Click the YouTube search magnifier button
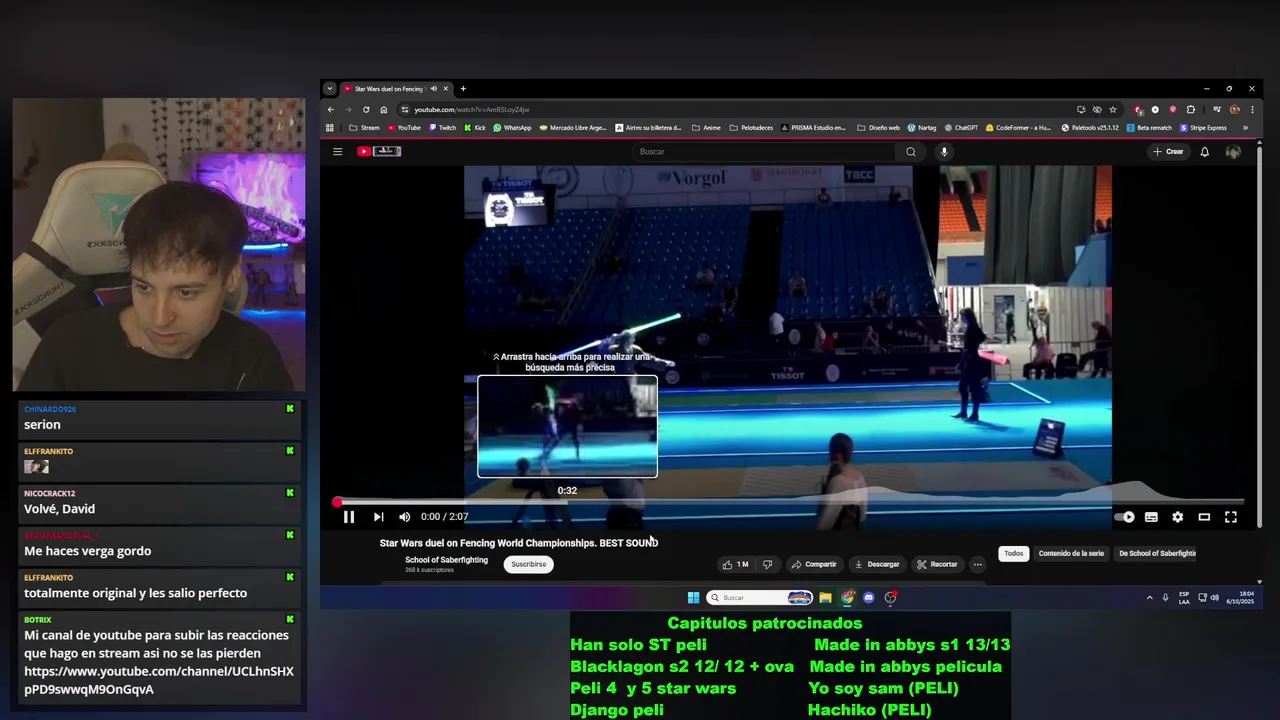The width and height of the screenshot is (1280, 720). 910,152
